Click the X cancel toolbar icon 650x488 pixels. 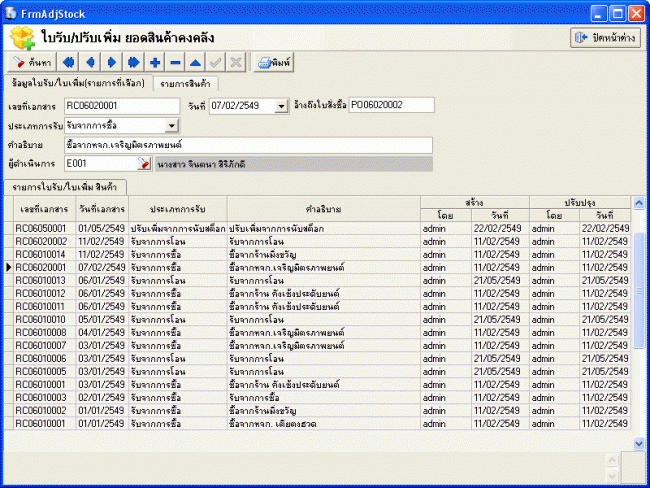(236, 63)
